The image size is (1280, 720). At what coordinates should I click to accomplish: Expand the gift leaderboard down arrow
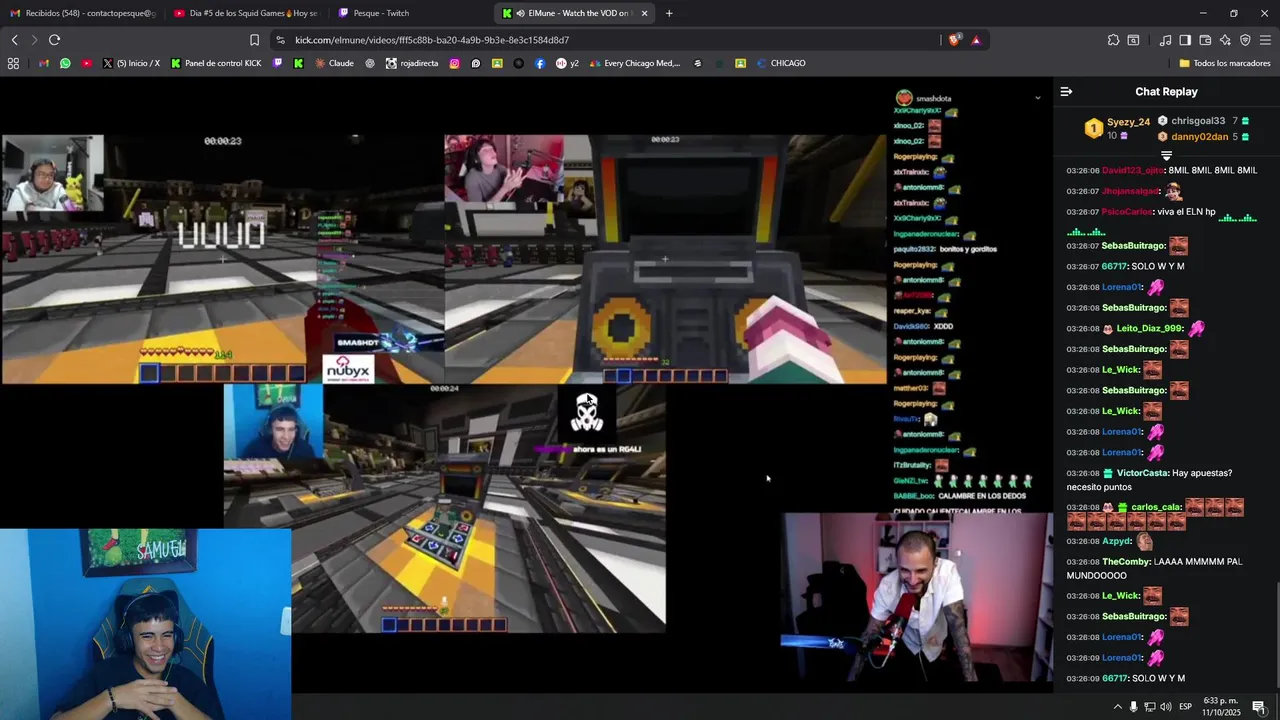tap(1166, 156)
